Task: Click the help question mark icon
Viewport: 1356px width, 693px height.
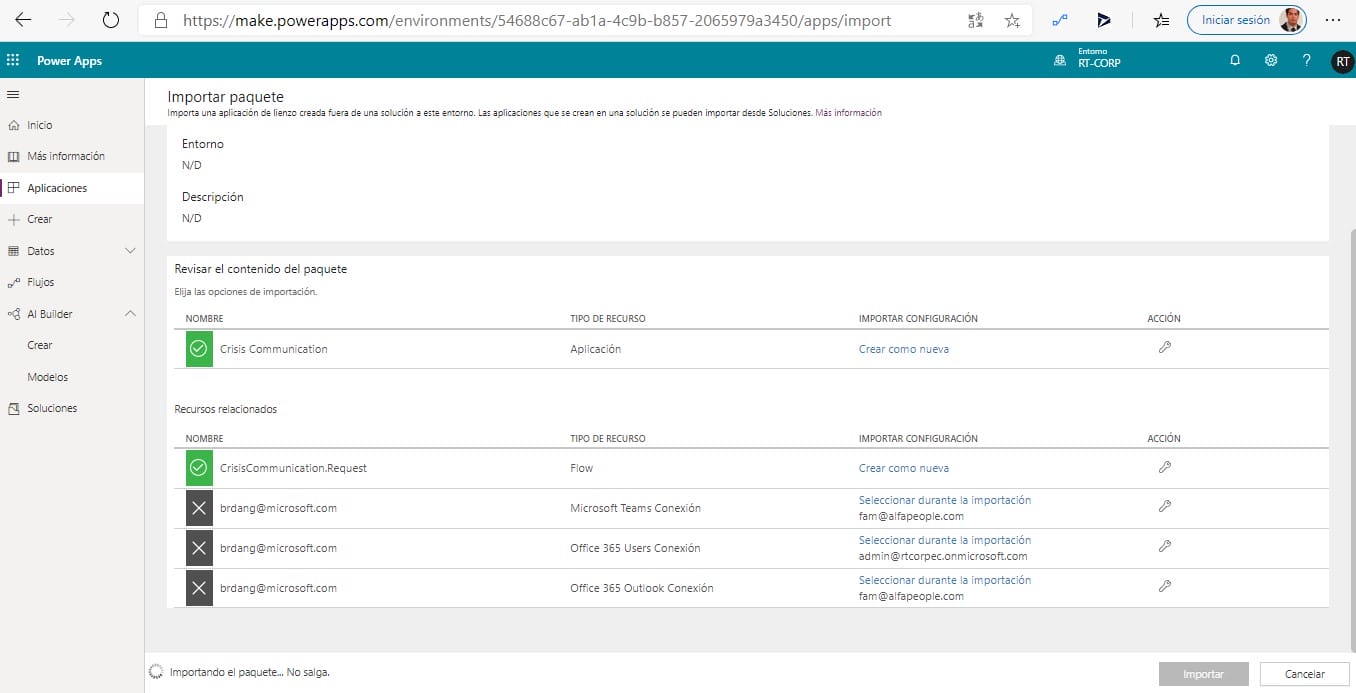Action: tap(1306, 61)
